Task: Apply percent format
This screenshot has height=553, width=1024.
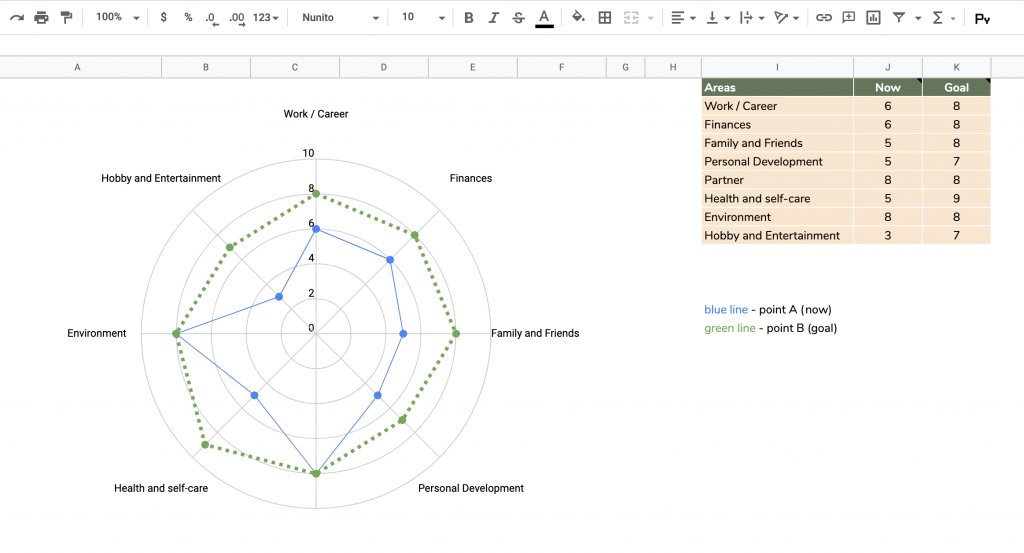Action: click(x=188, y=18)
